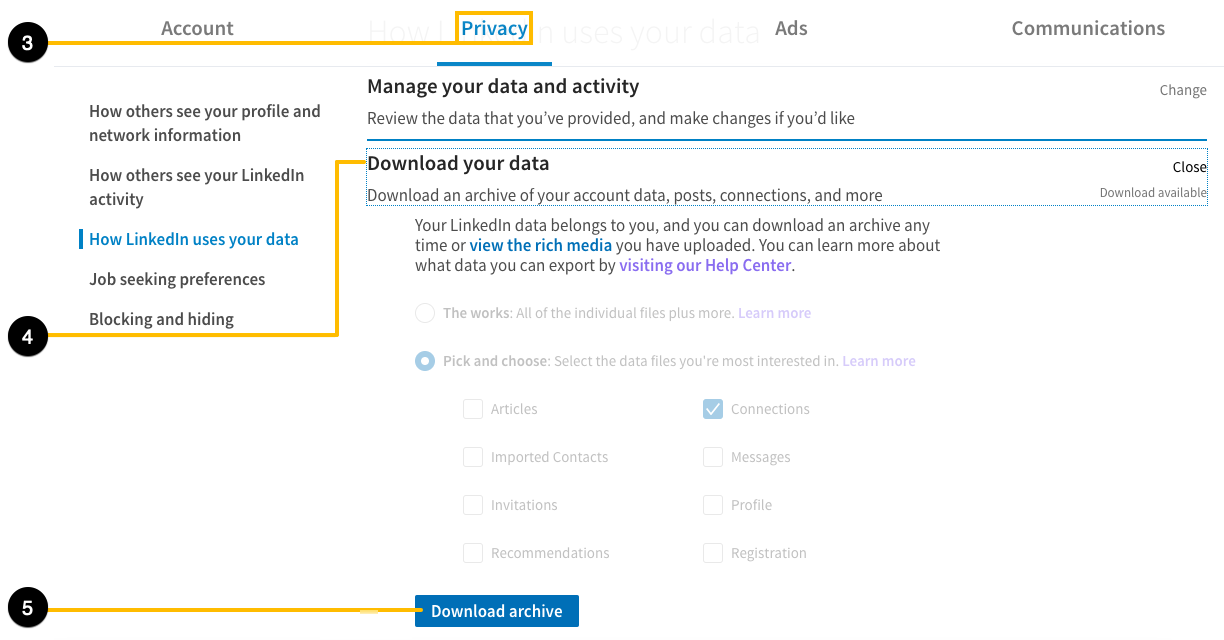
Task: Open 'How others see your profile and network information'
Action: [204, 123]
